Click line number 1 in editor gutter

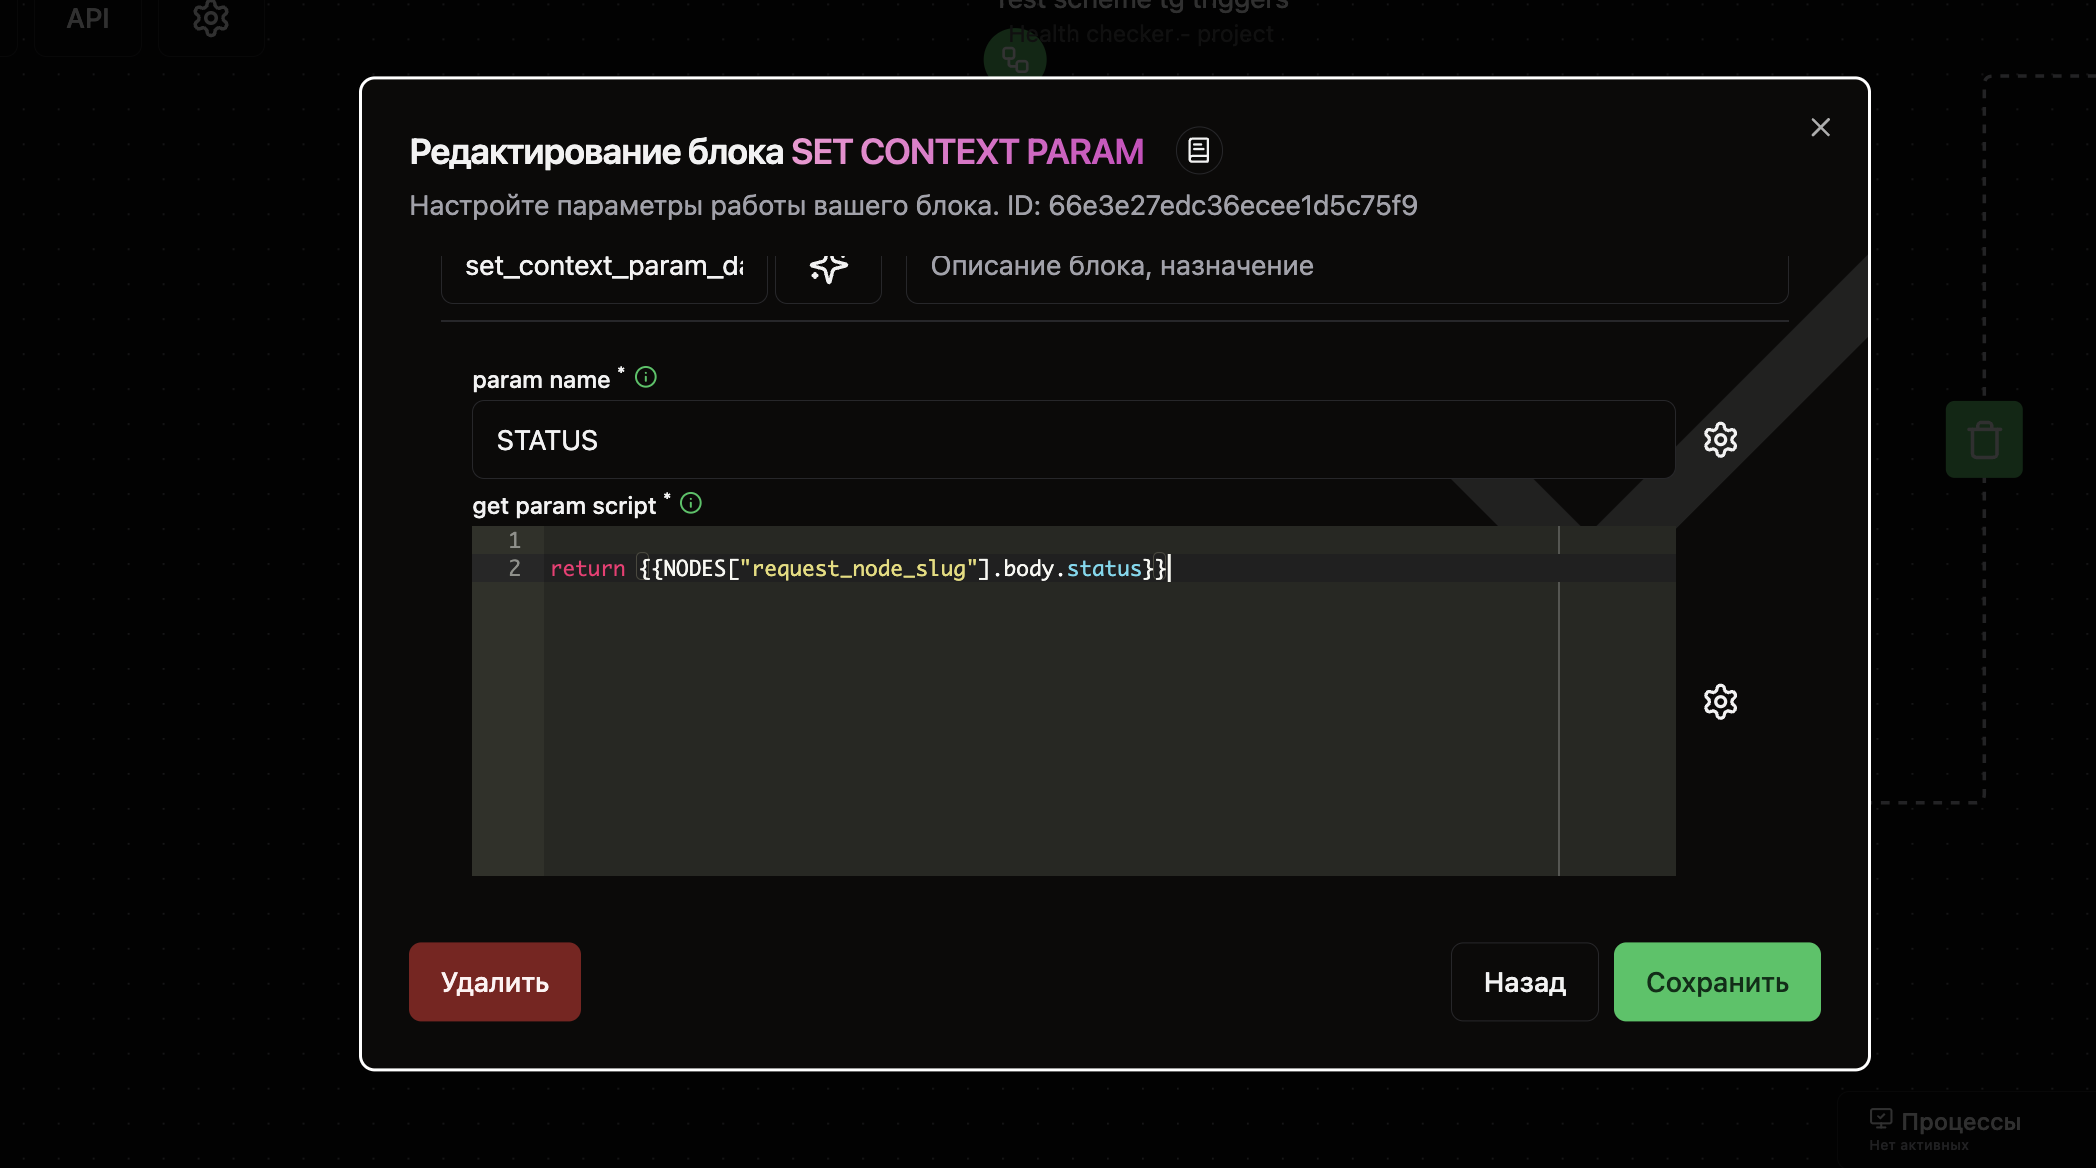pyautogui.click(x=514, y=540)
